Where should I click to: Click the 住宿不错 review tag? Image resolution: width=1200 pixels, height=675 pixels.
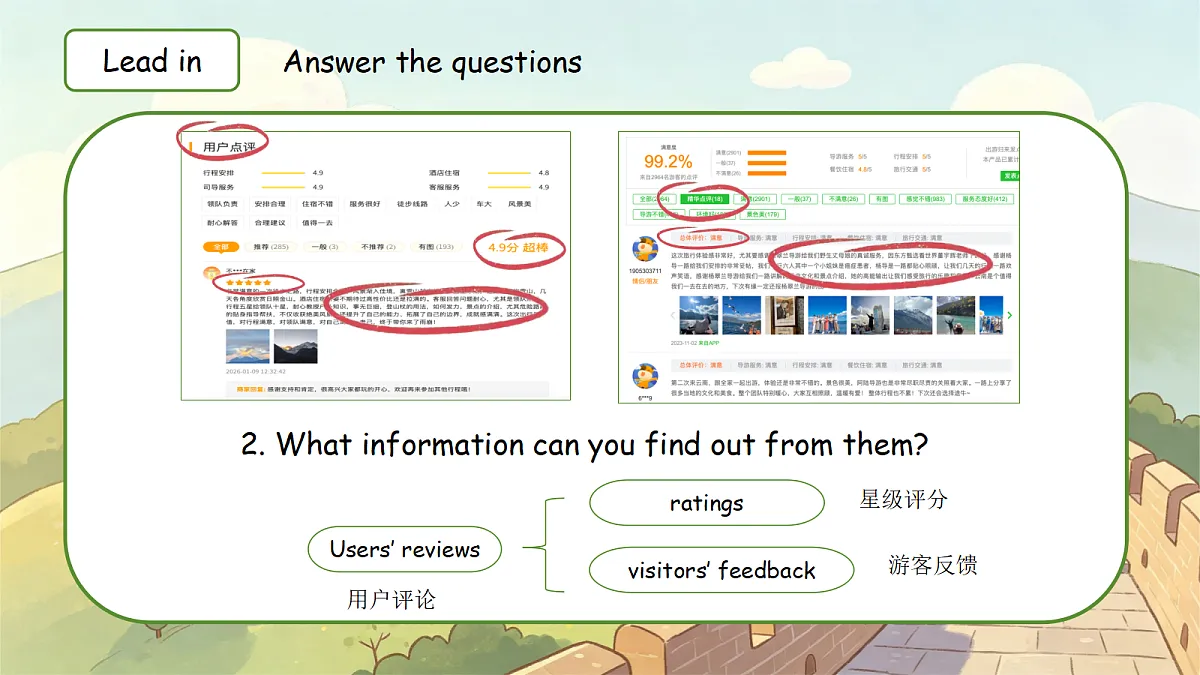tap(317, 204)
